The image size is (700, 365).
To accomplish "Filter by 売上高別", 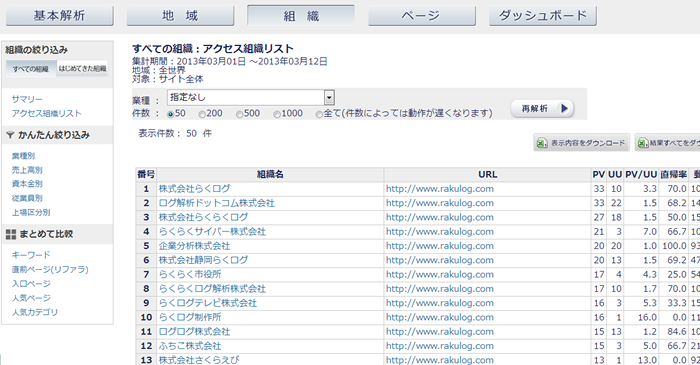I will (x=27, y=170).
